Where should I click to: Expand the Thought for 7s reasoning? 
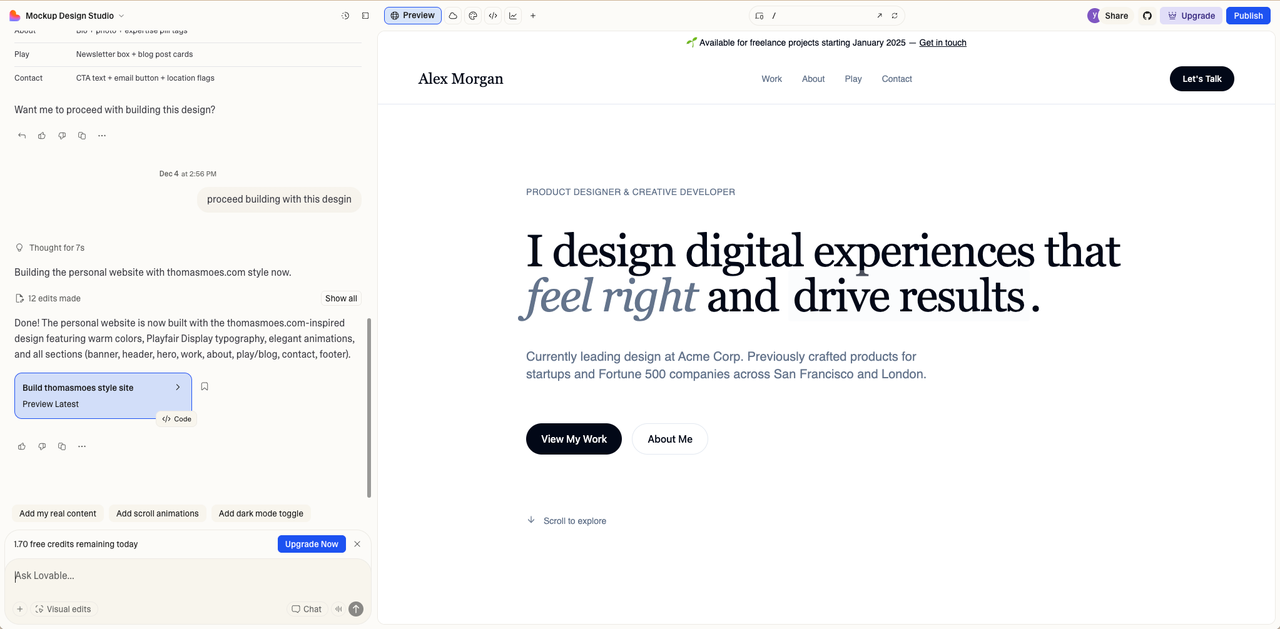coord(56,248)
